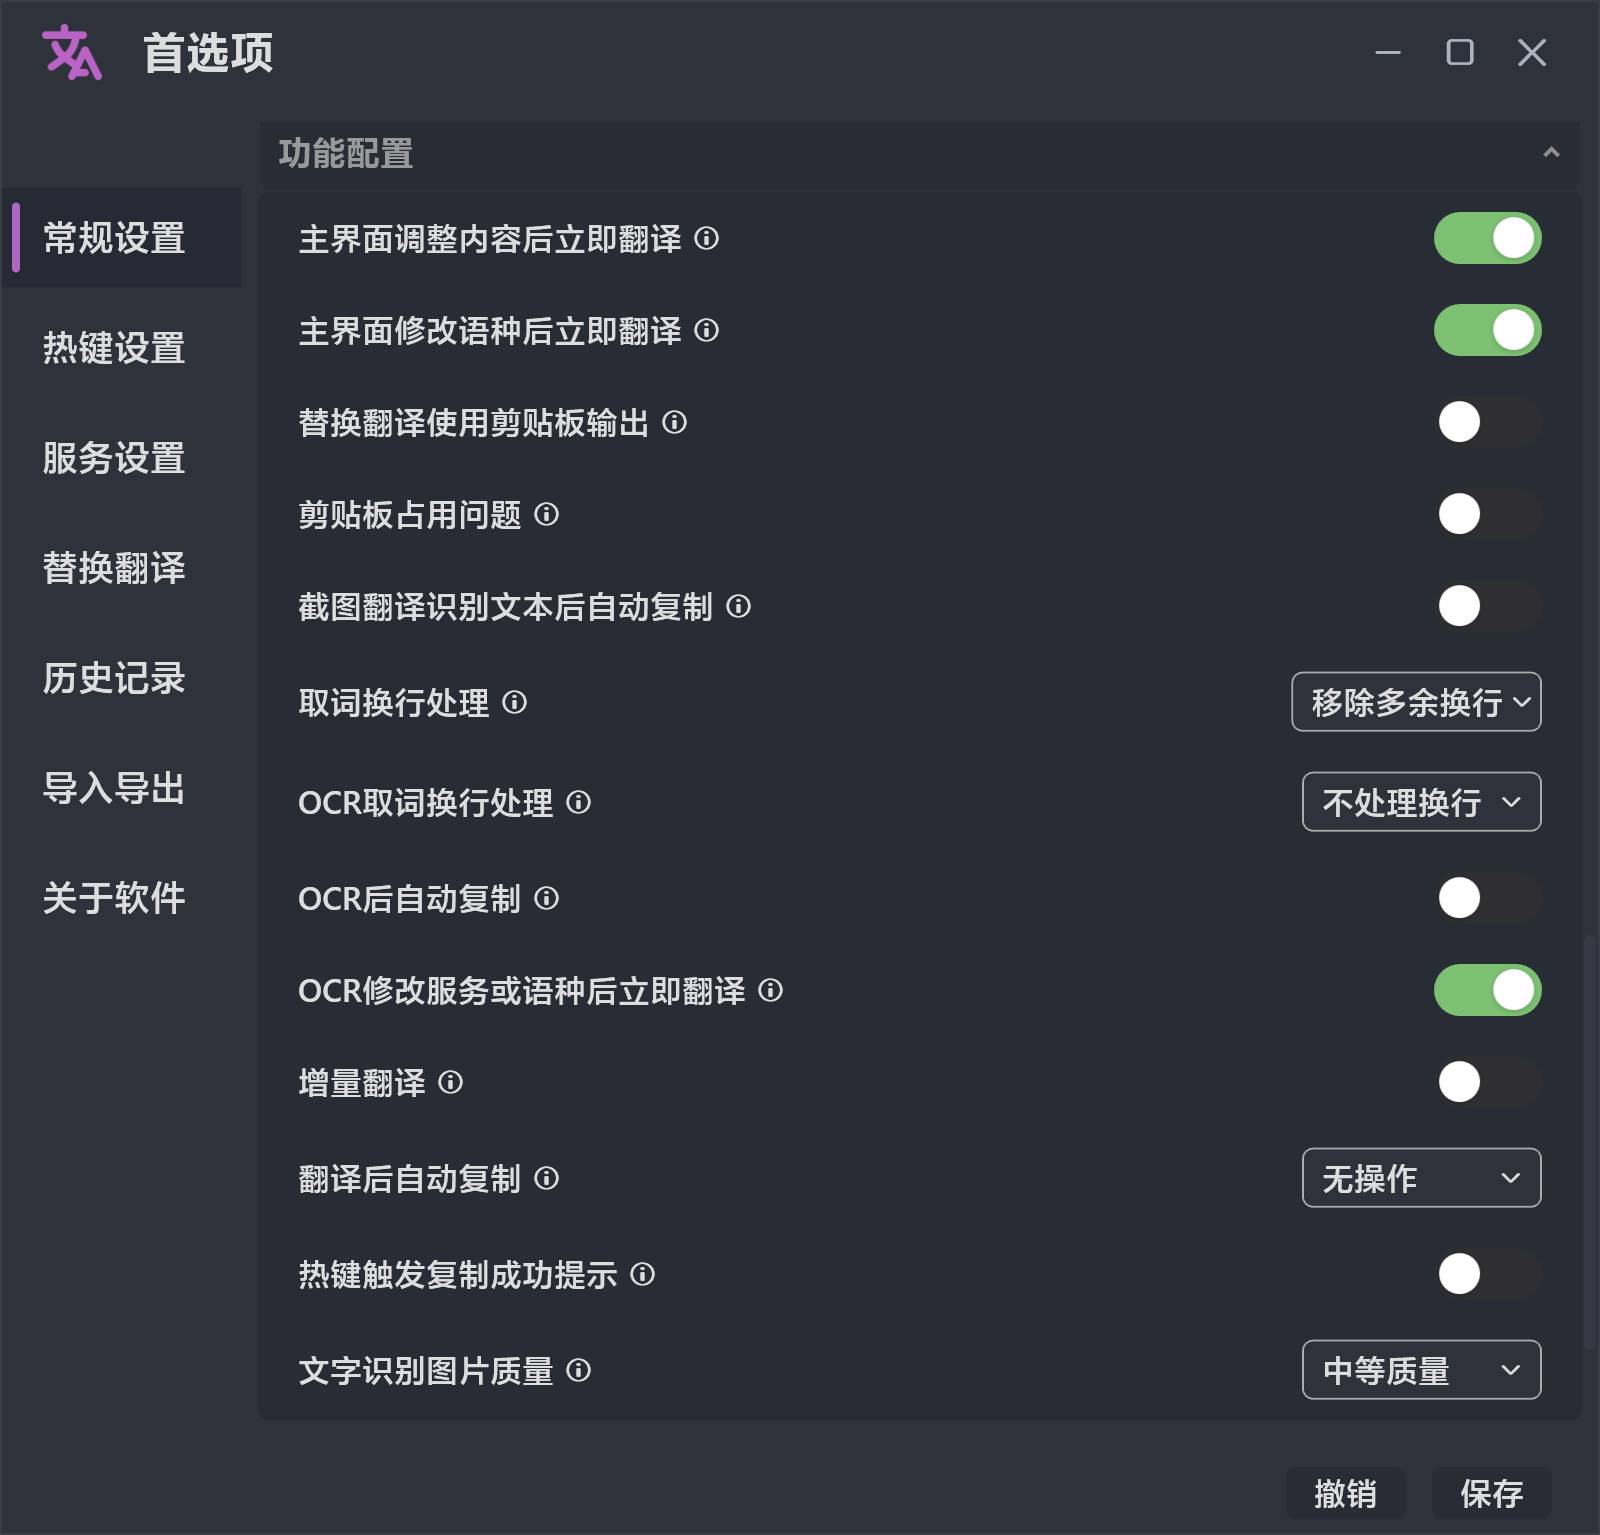
Task: Click the 撤销 button
Action: pos(1346,1493)
